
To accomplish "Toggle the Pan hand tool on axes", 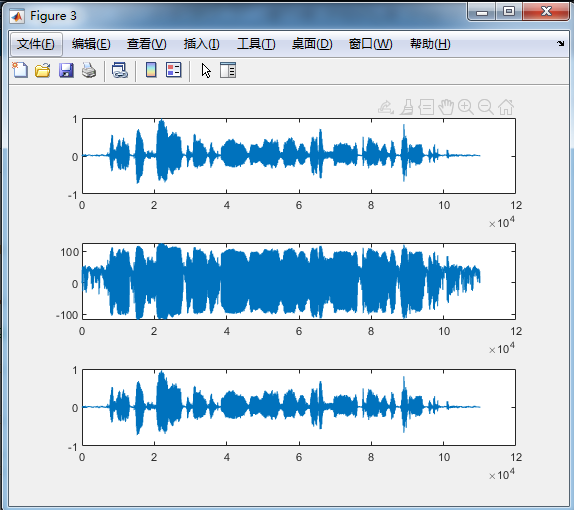I will point(446,107).
